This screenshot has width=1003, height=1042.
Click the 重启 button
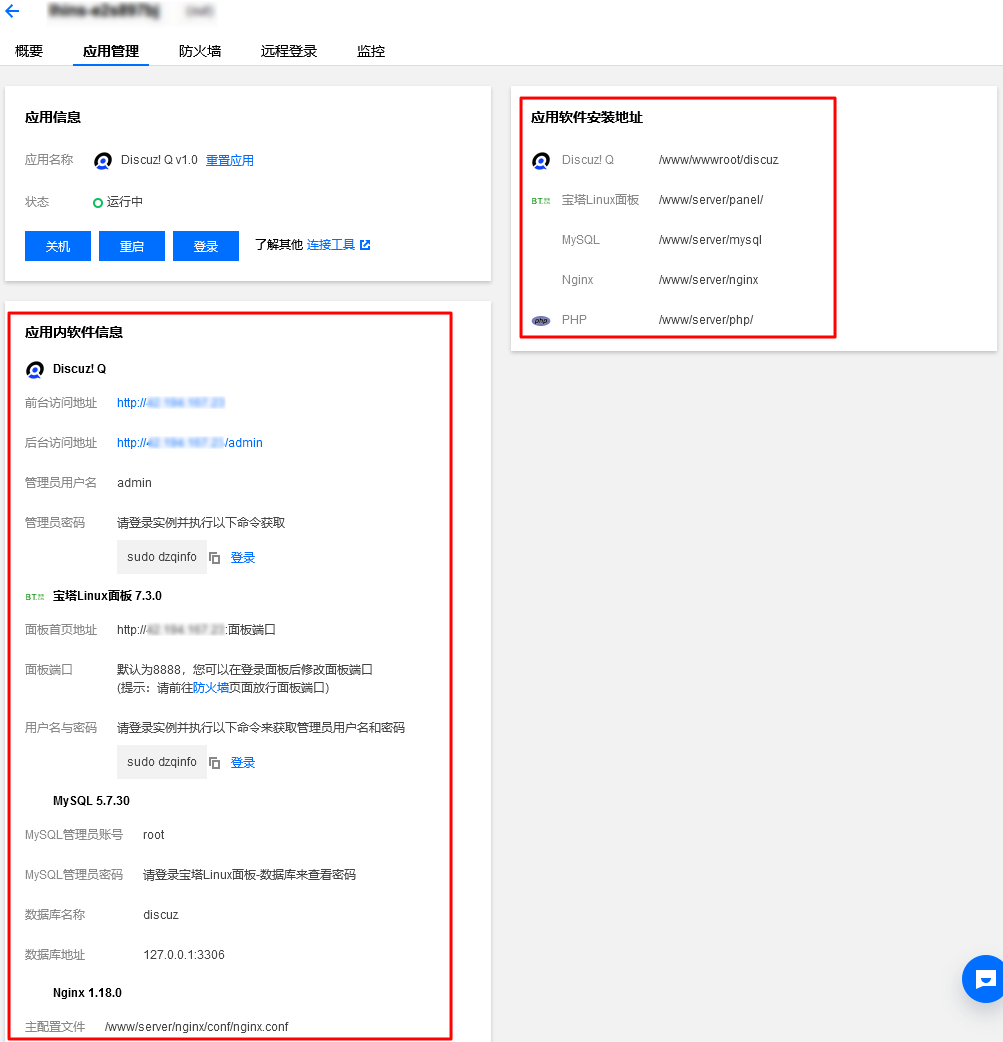point(132,246)
